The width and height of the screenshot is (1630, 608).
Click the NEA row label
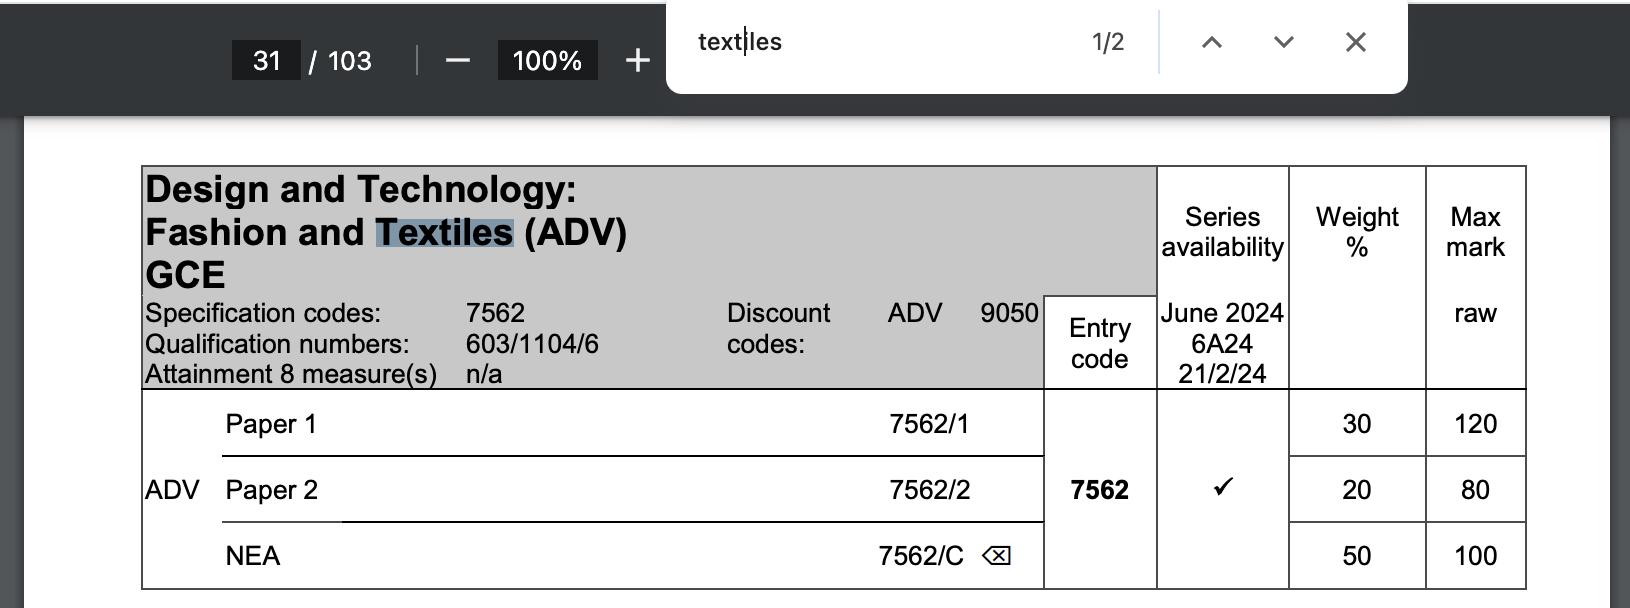pos(253,556)
